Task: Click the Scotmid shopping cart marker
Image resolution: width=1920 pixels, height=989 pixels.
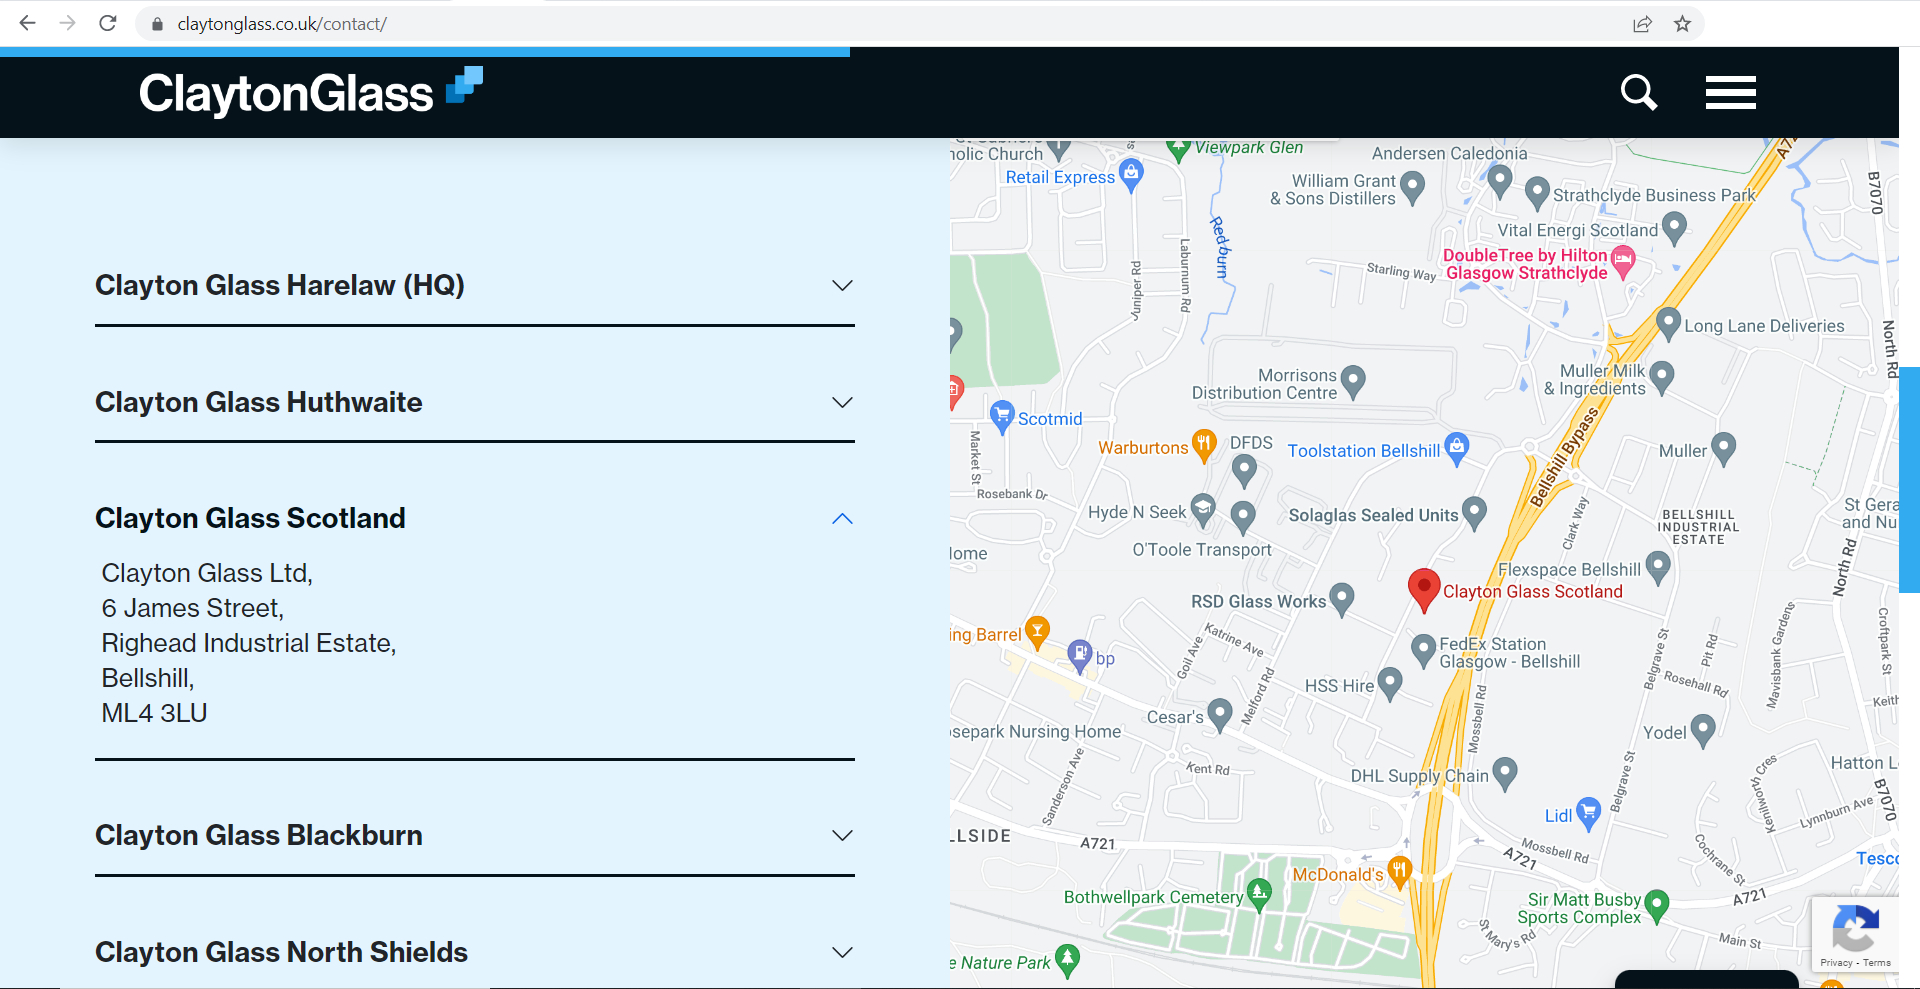Action: pos(1002,416)
